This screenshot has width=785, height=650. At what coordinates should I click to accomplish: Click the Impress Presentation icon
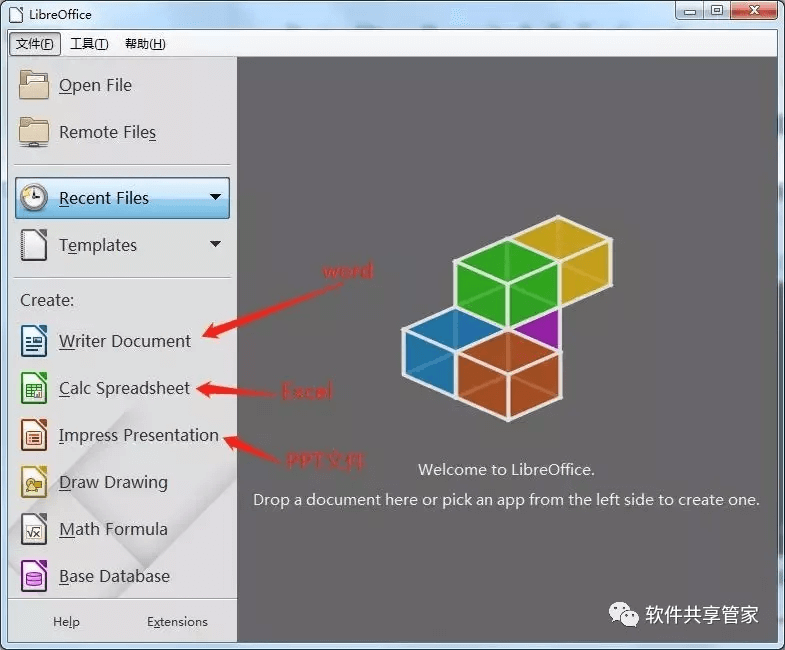point(34,435)
